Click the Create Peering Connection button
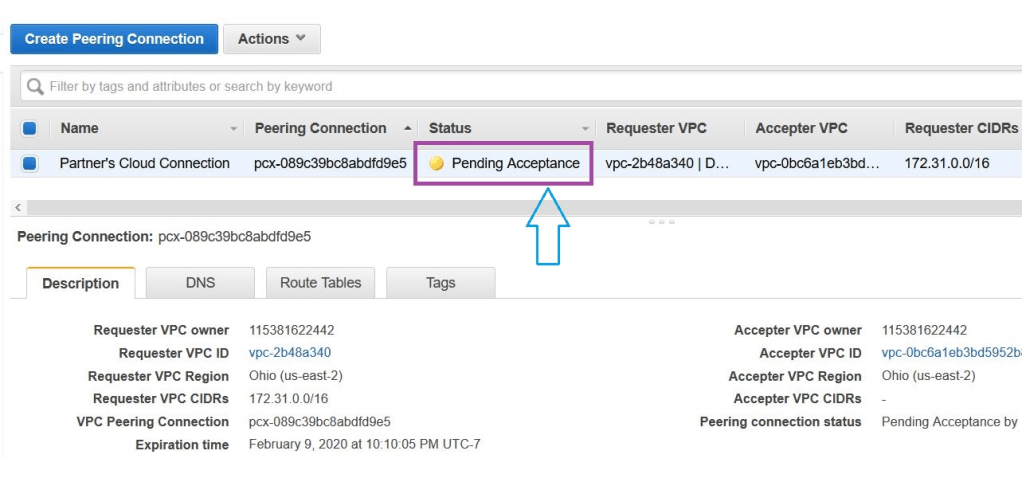This screenshot has height=482, width=1022. click(x=114, y=39)
